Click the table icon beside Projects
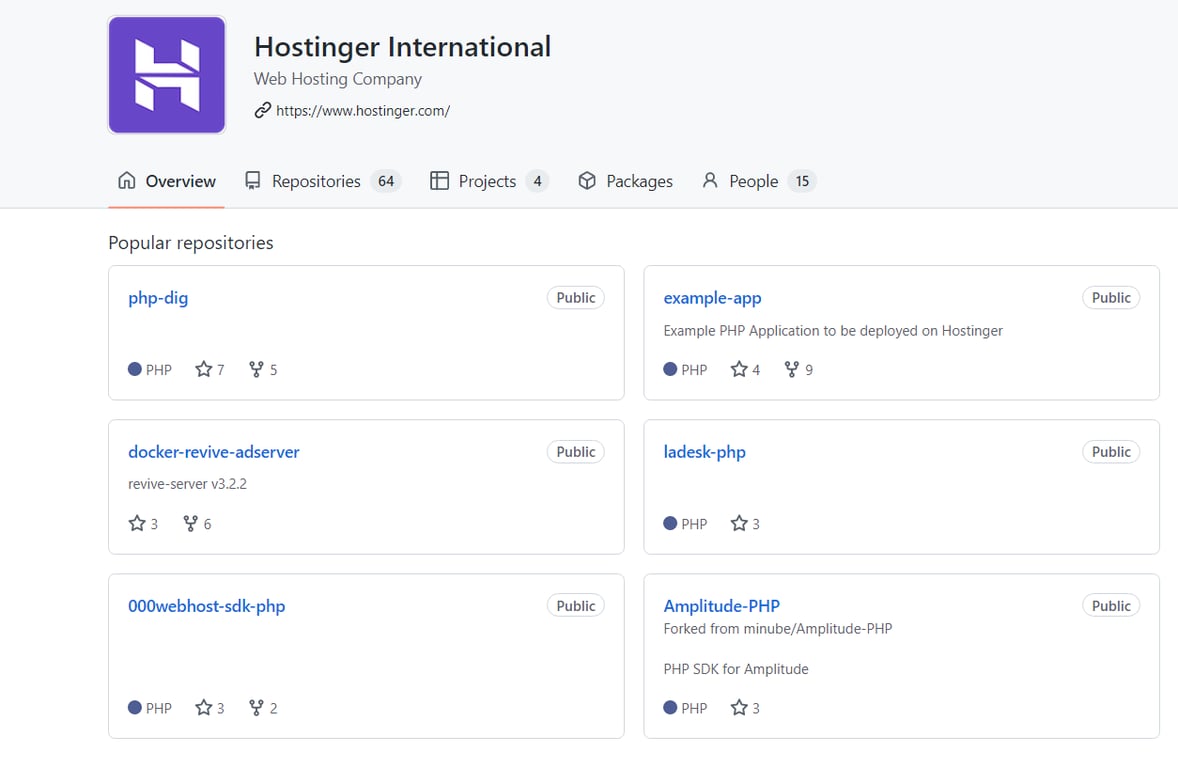The height and width of the screenshot is (768, 1178). [x=440, y=181]
